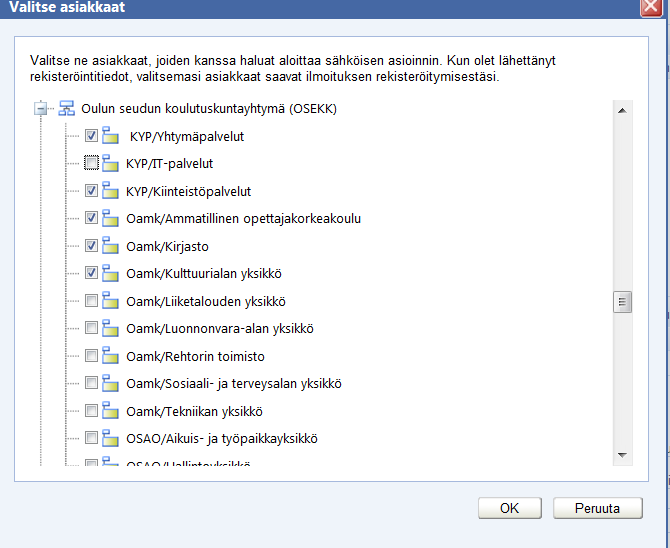Click the folder icon for KYP/Yhtymäpalvelut

110,135
